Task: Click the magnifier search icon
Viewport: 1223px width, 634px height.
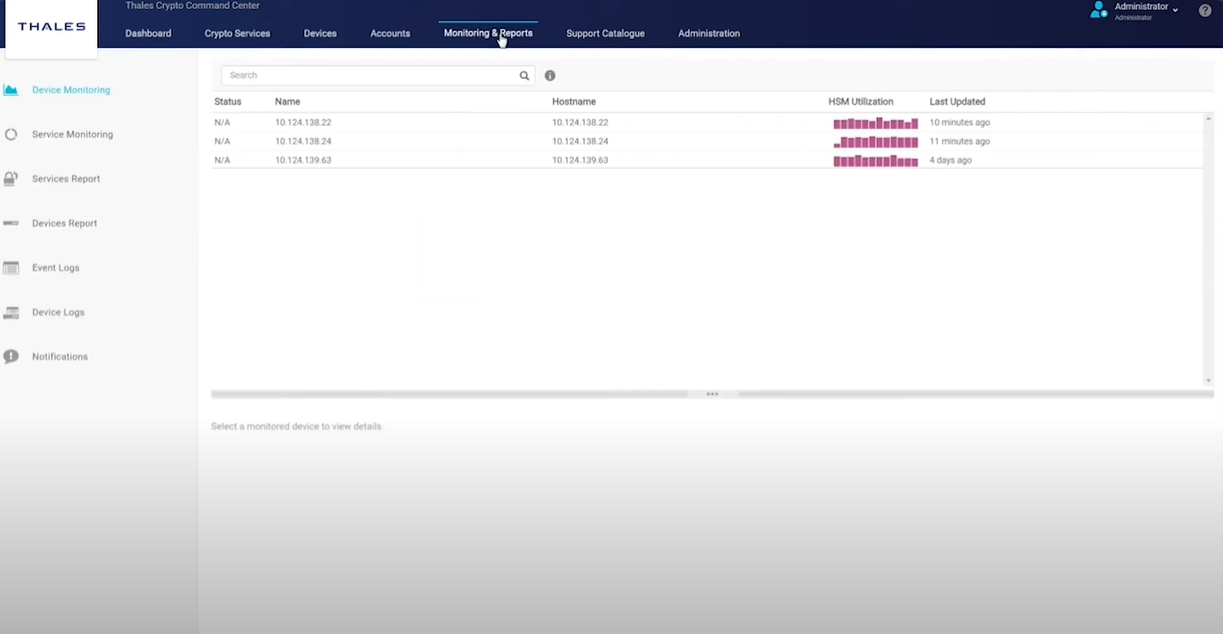Action: point(524,76)
